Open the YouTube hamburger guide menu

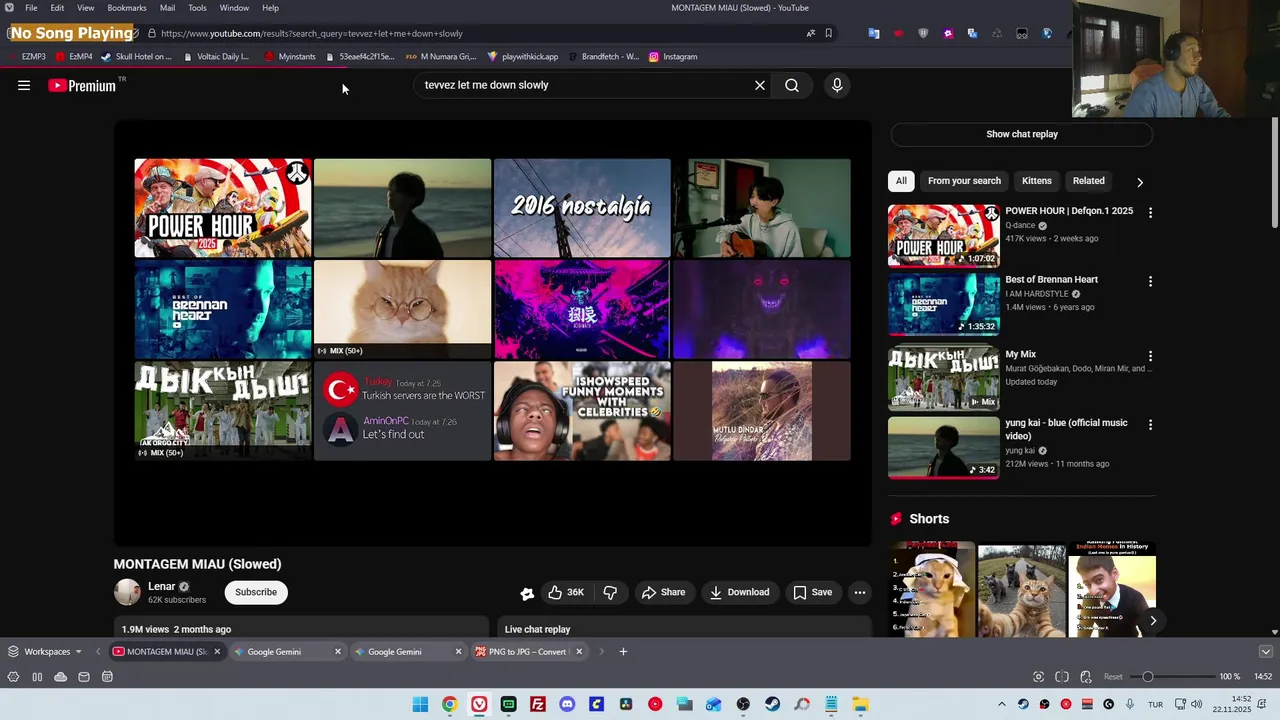tap(24, 86)
